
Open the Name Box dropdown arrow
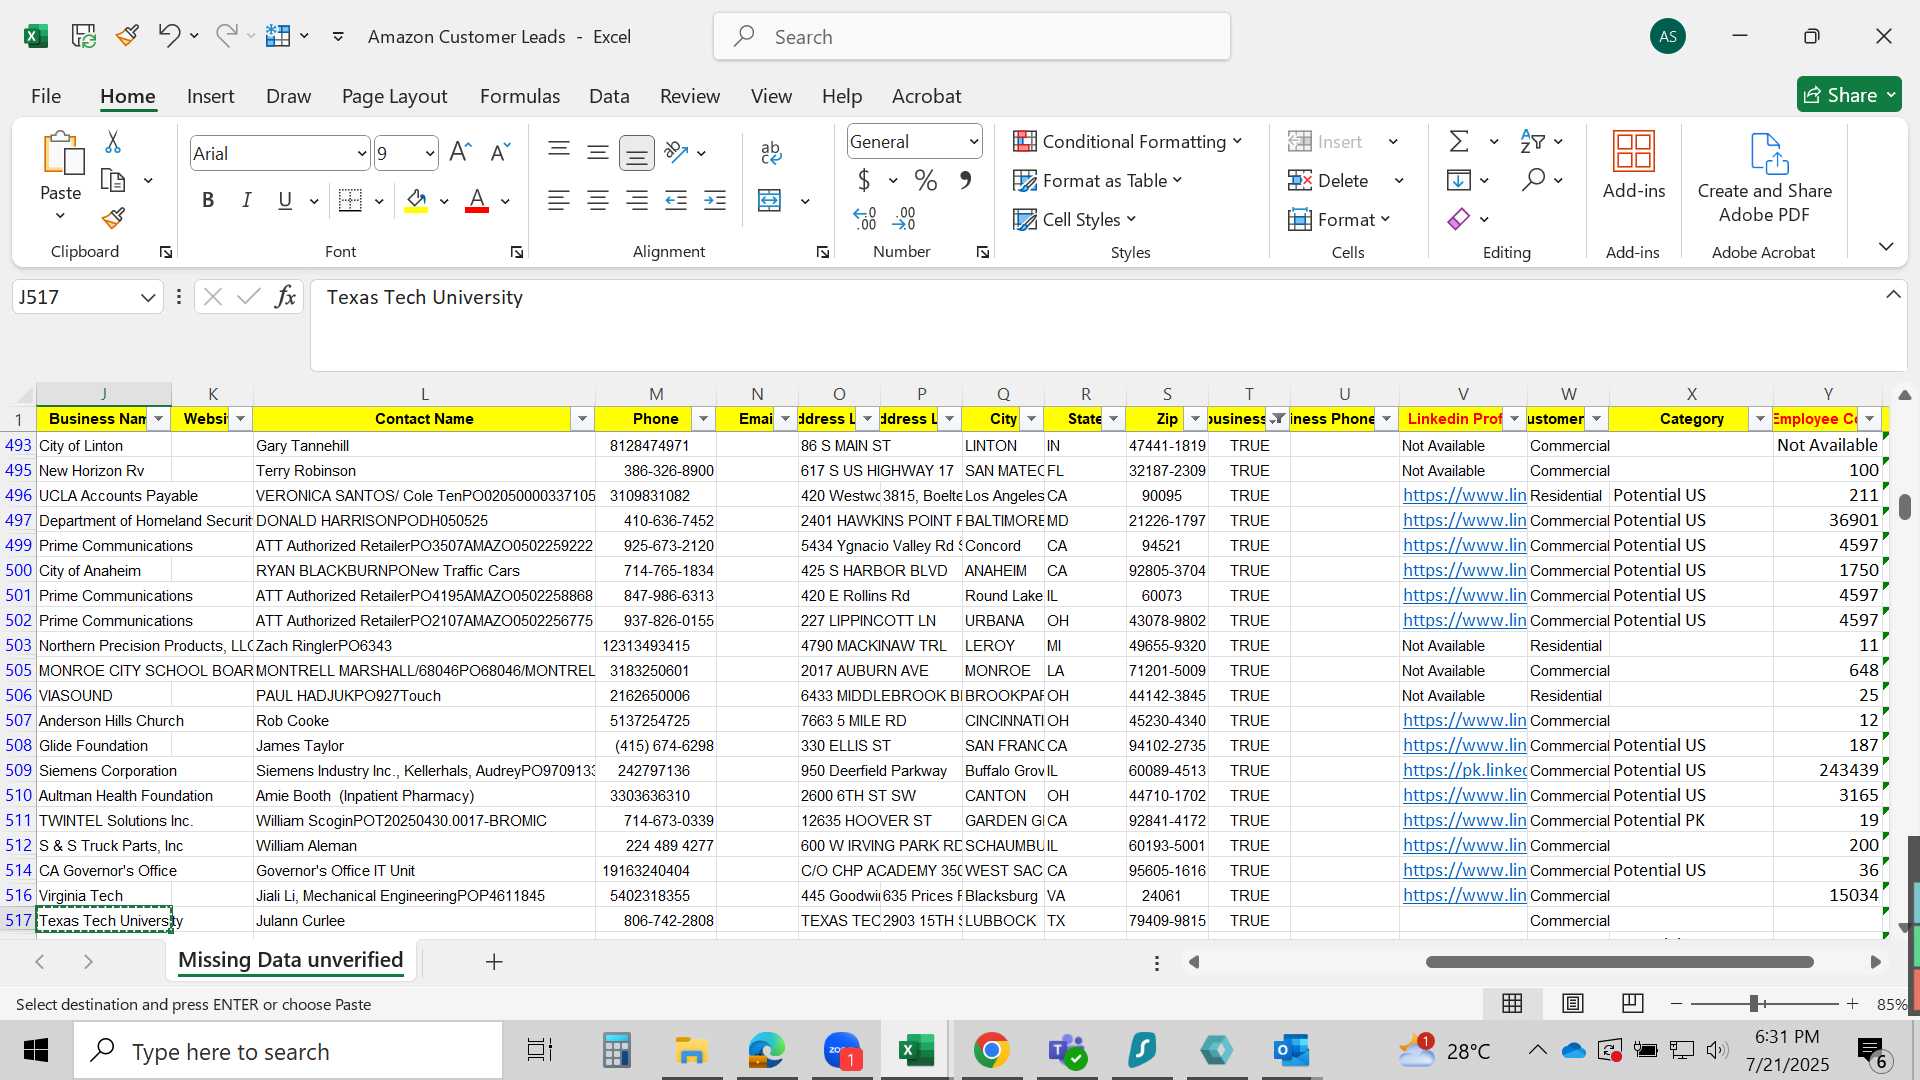[148, 297]
